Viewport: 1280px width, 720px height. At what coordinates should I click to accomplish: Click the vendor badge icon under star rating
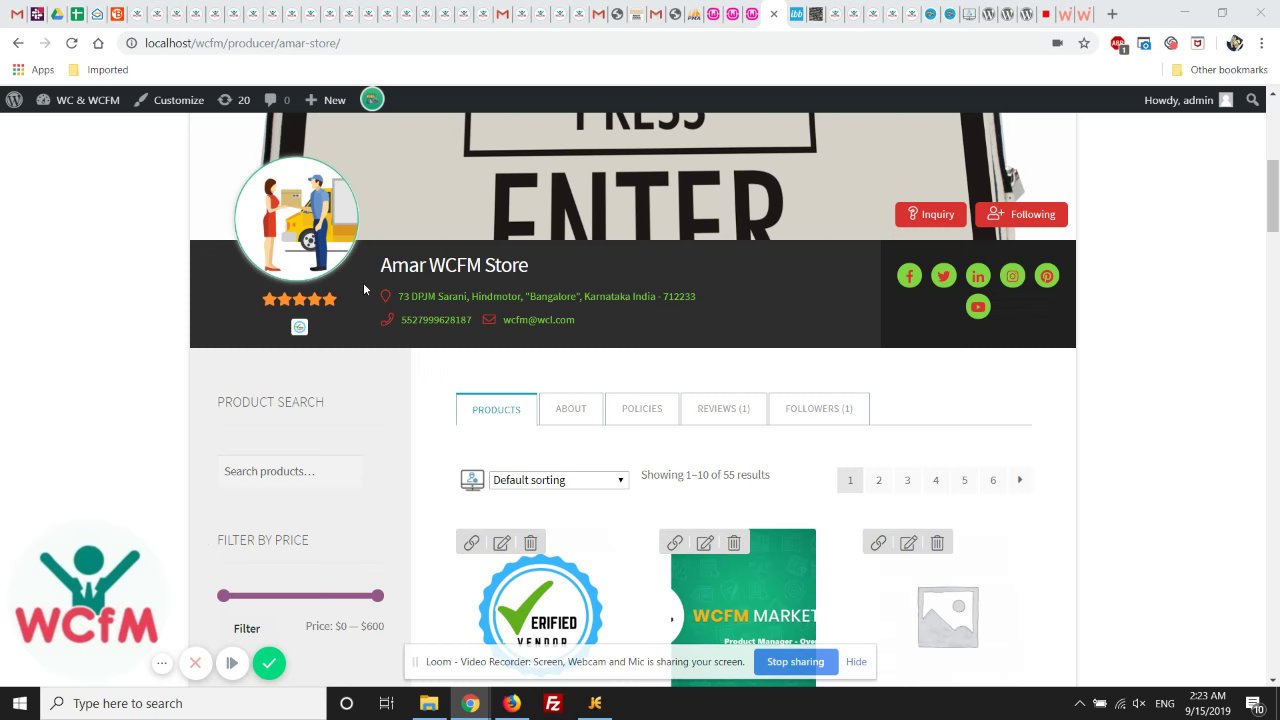[299, 327]
